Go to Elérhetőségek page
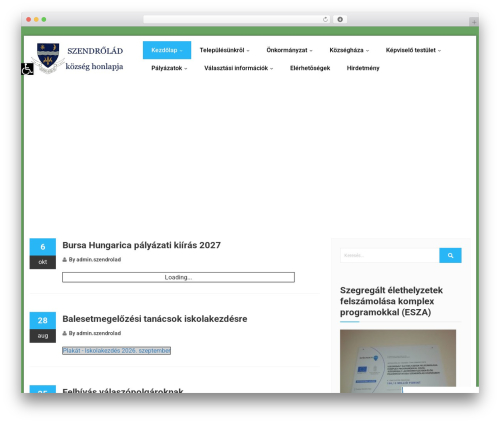The width and height of the screenshot is (500, 423). pos(310,68)
